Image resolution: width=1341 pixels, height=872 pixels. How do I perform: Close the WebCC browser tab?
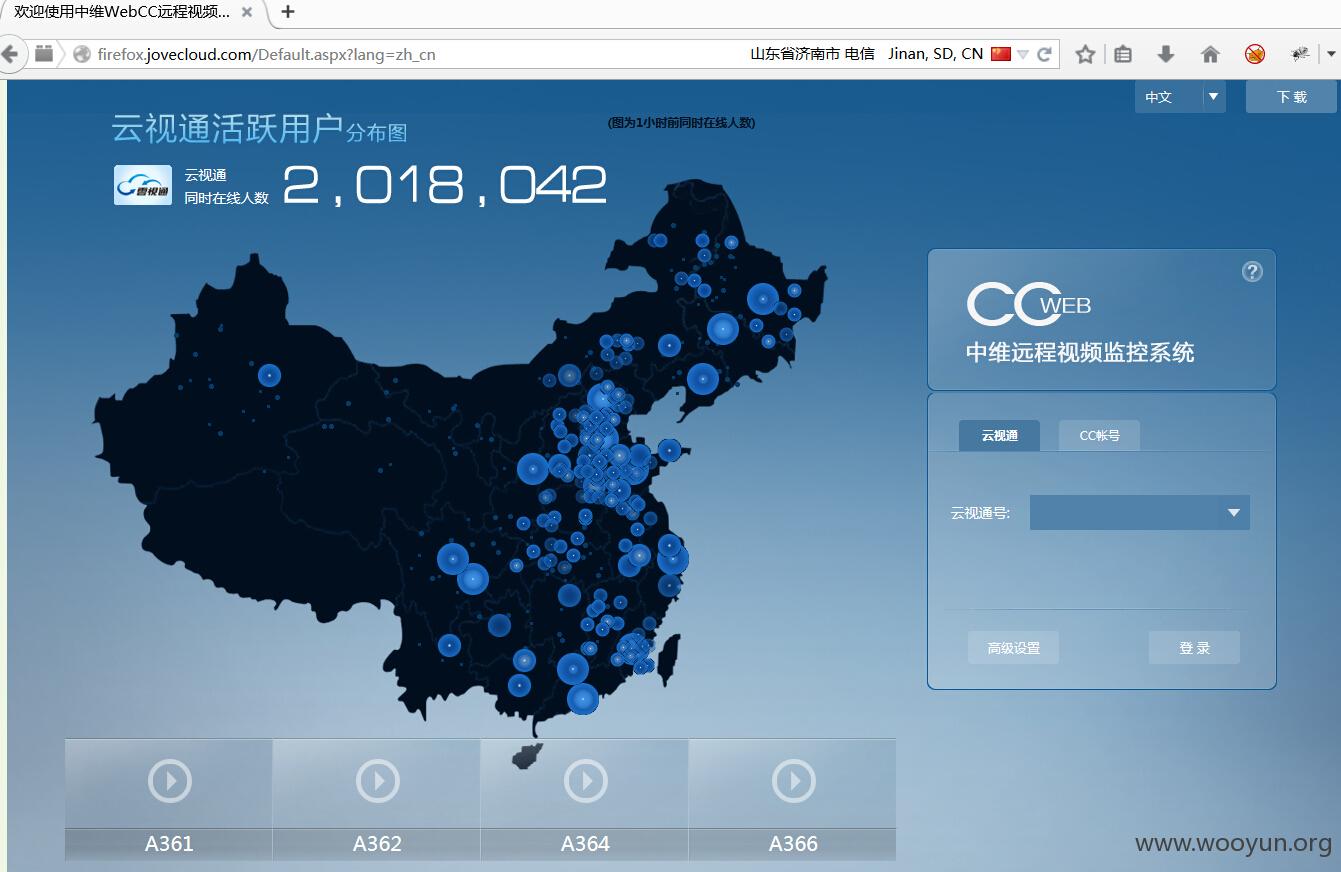tap(247, 12)
